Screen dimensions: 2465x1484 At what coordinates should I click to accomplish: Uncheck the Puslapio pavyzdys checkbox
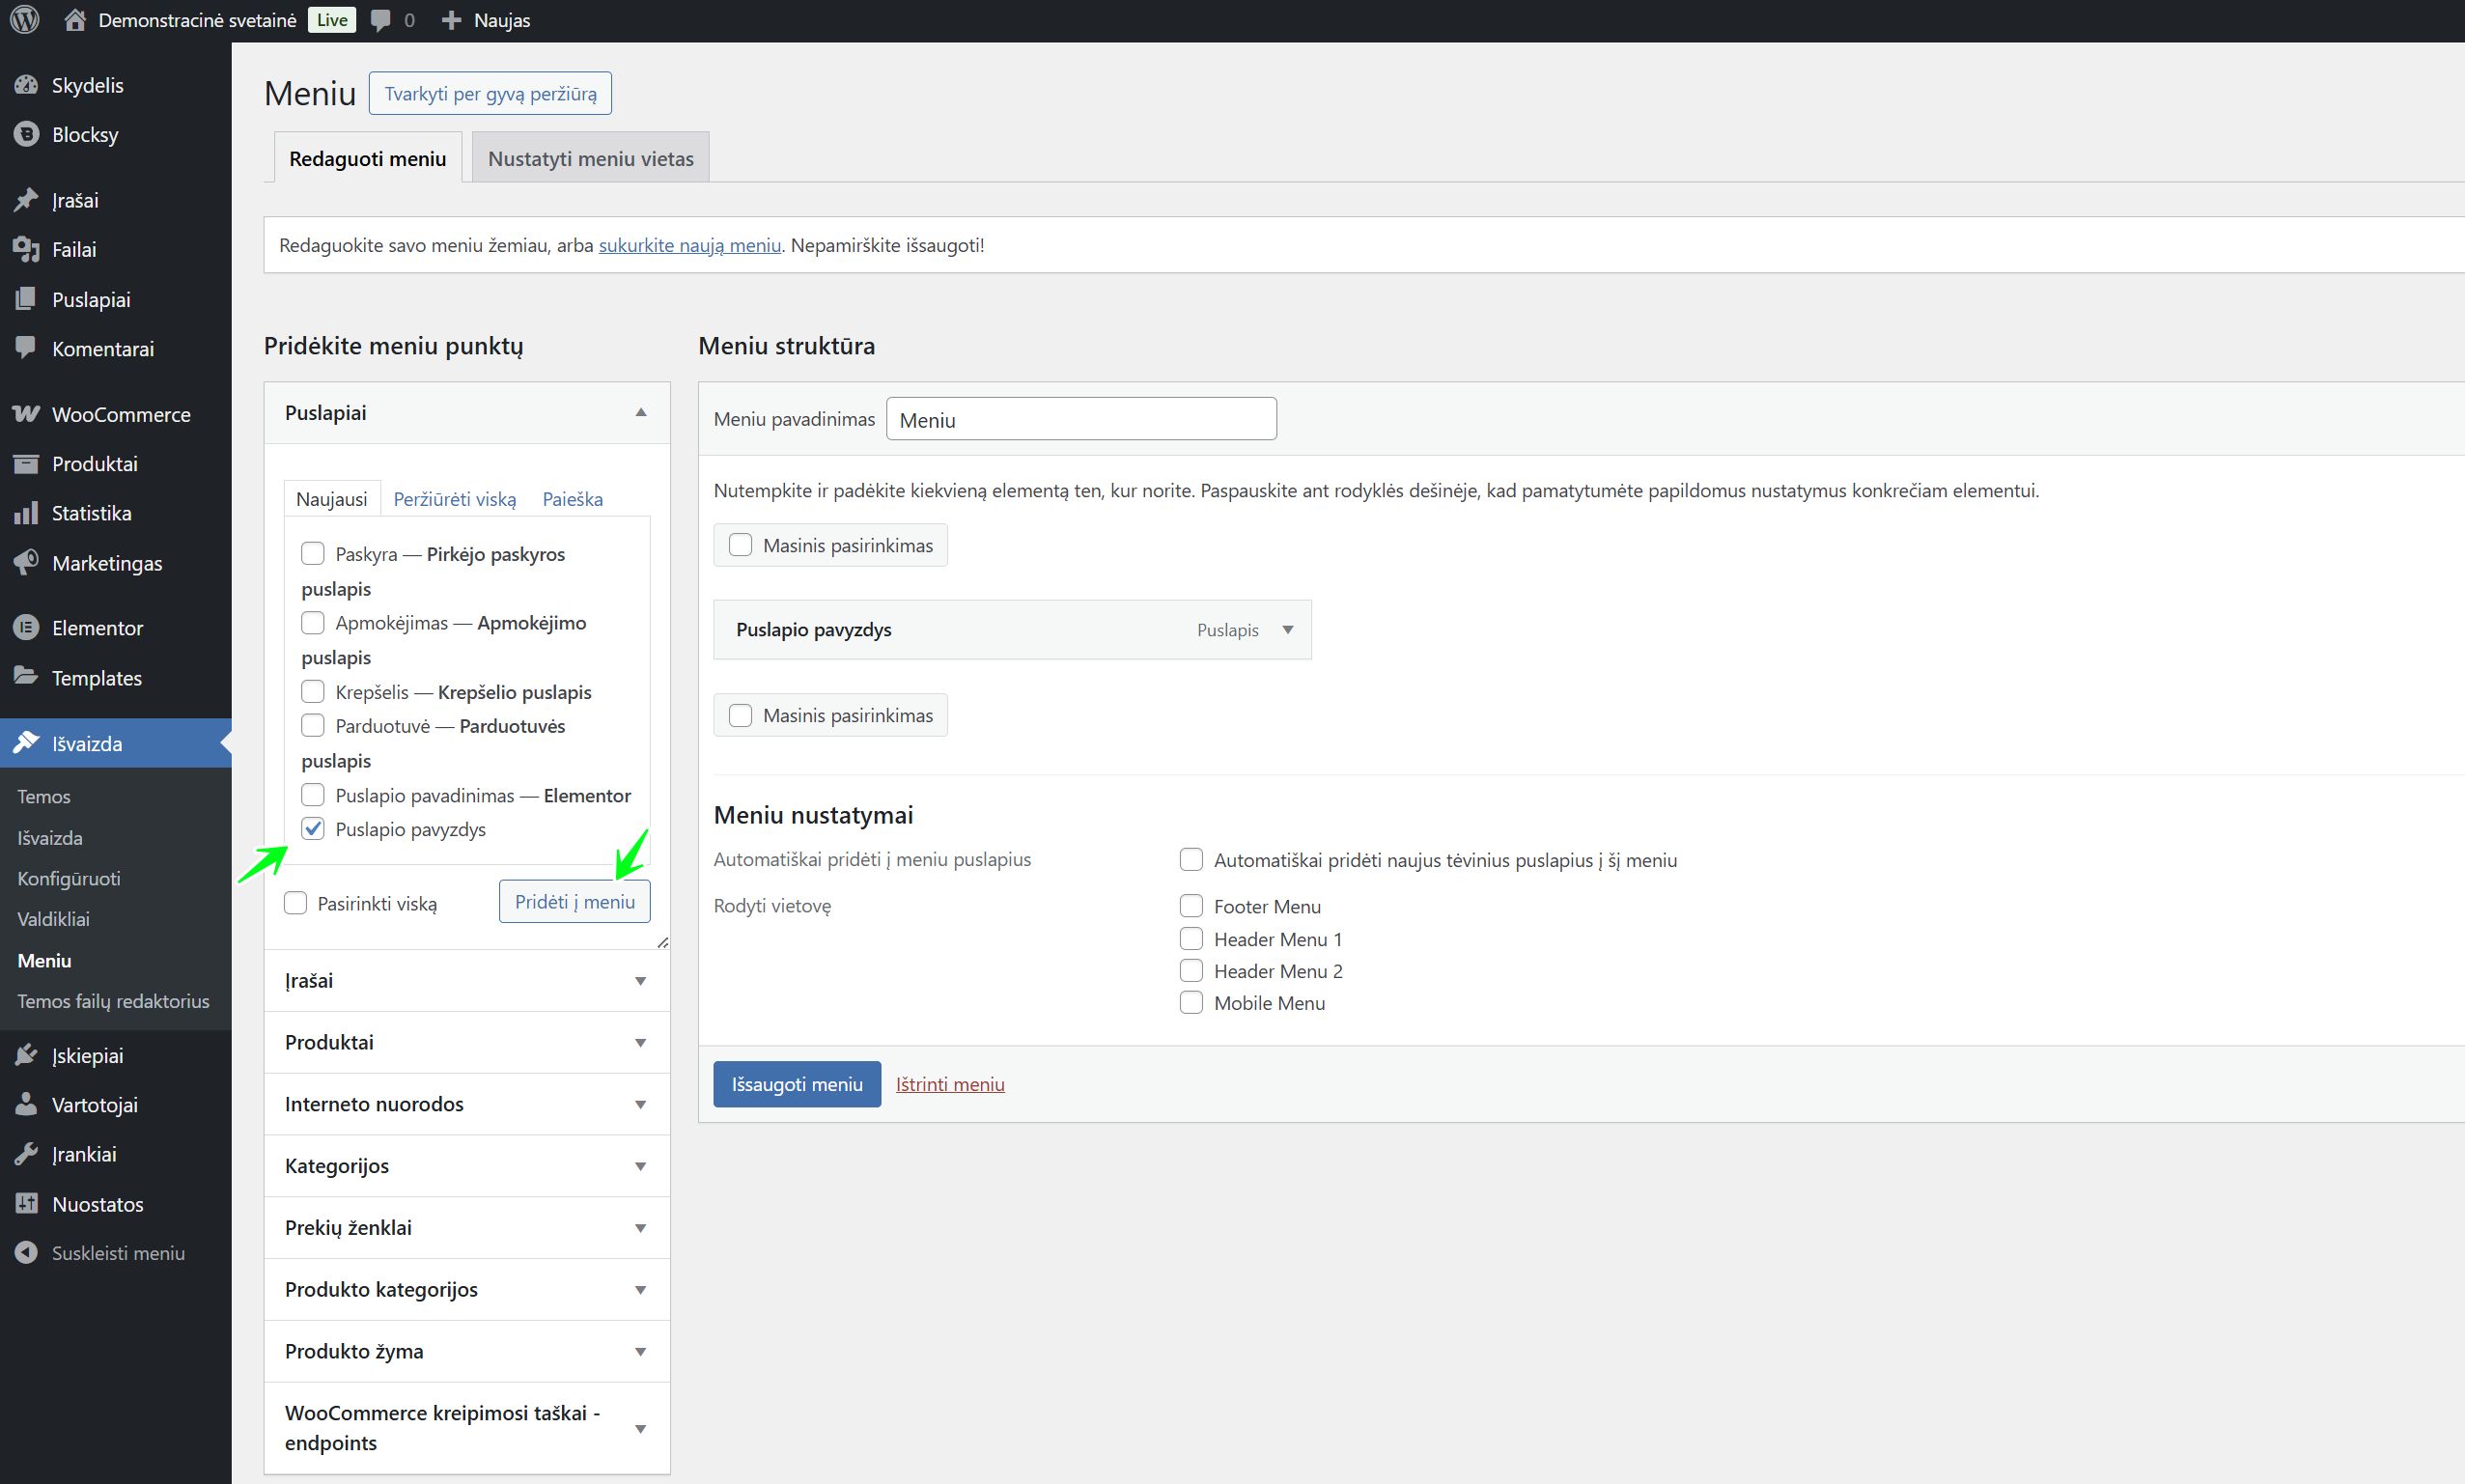(313, 829)
